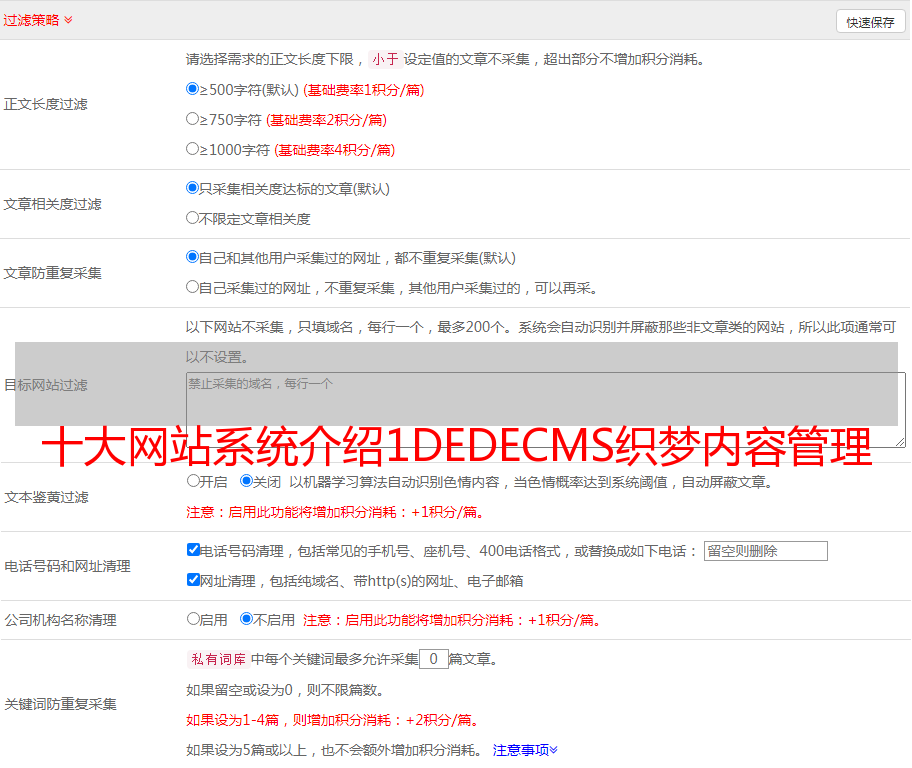Expand the 注意事项 link

525,751
